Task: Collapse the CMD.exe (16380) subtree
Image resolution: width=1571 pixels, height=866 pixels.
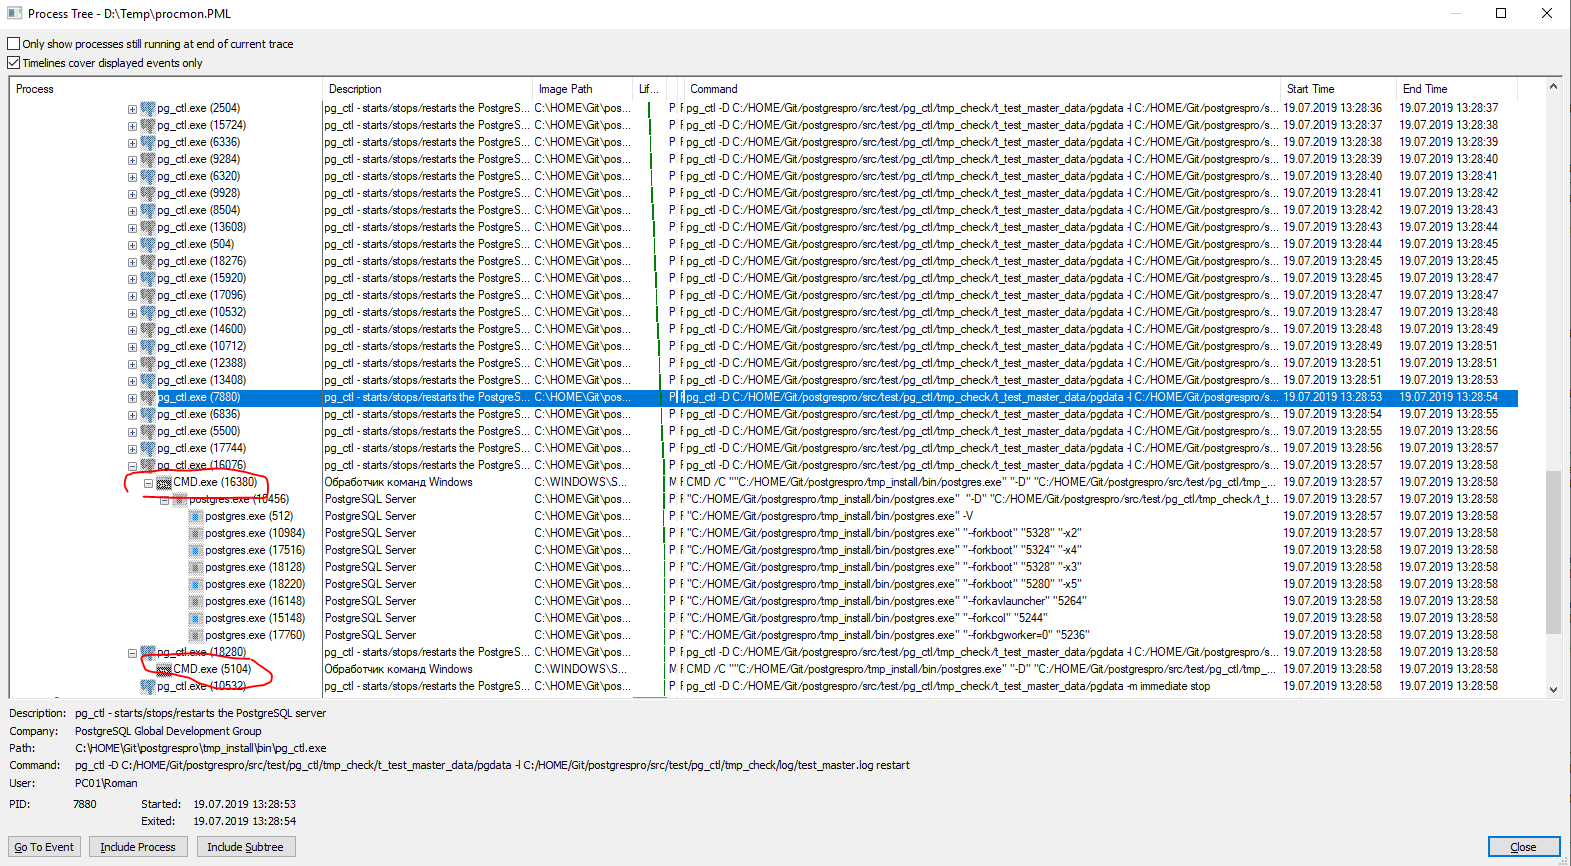Action: pos(148,483)
